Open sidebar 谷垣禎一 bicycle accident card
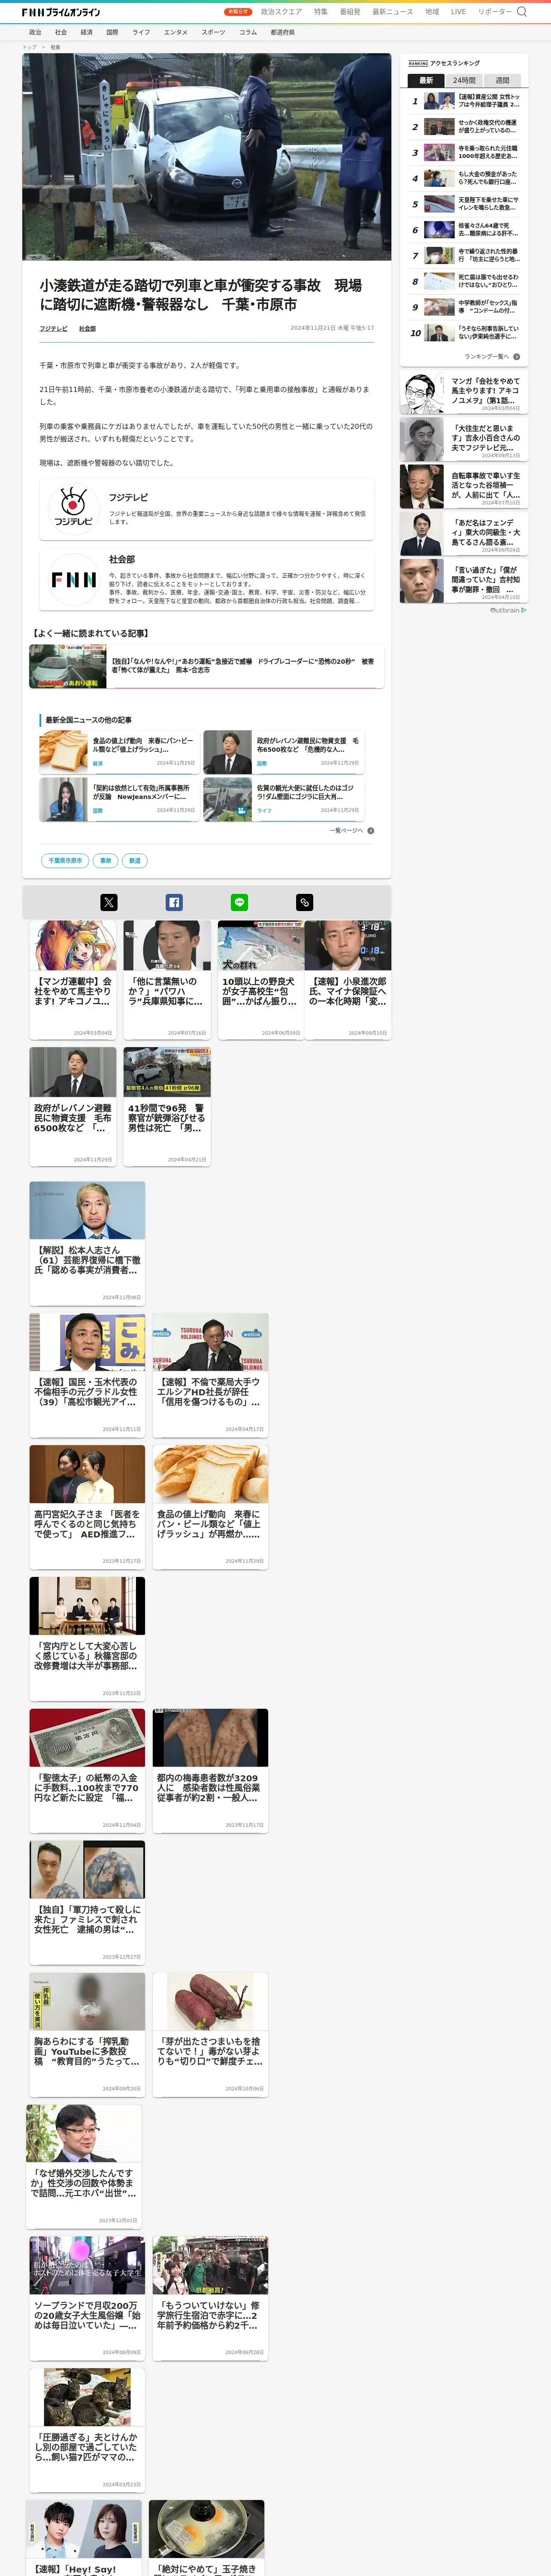Image resolution: width=551 pixels, height=2576 pixels. tap(464, 487)
